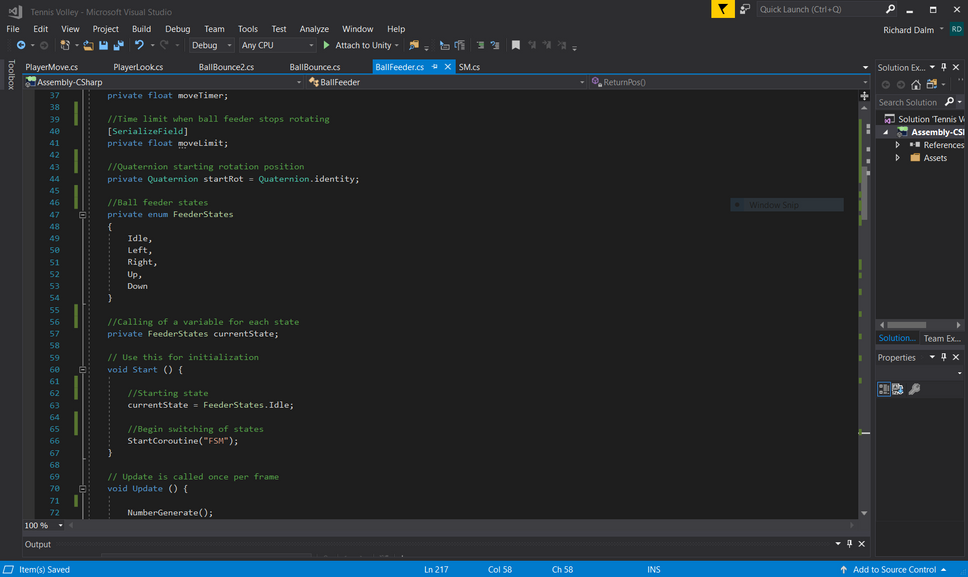The image size is (968, 577).
Task: Click the Undo arrow icon
Action: point(139,45)
